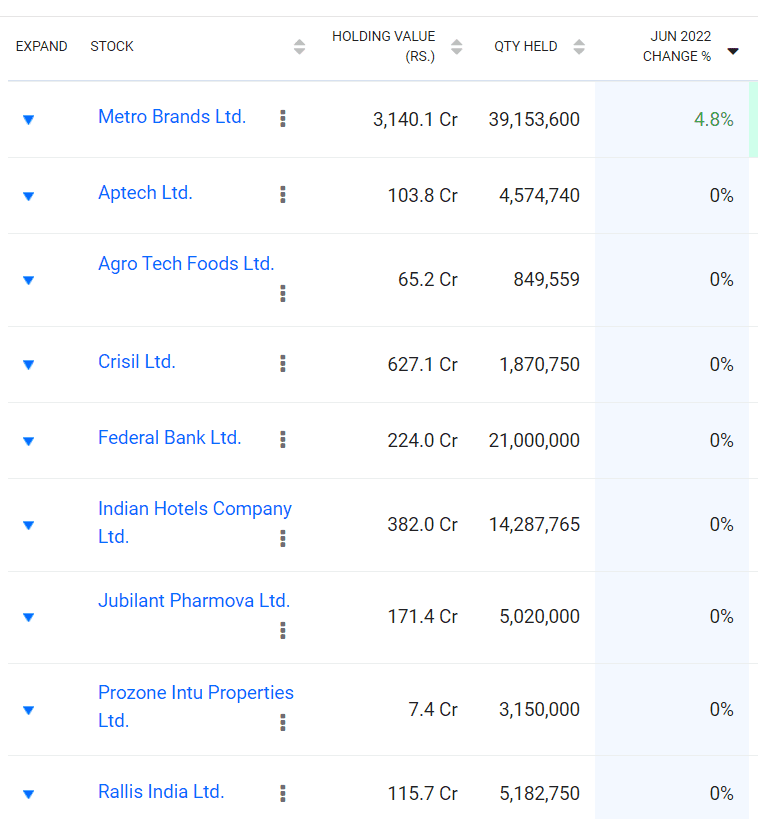Screen dimensions: 758x819
Task: Expand the Crisil Ltd. row
Action: 29,365
